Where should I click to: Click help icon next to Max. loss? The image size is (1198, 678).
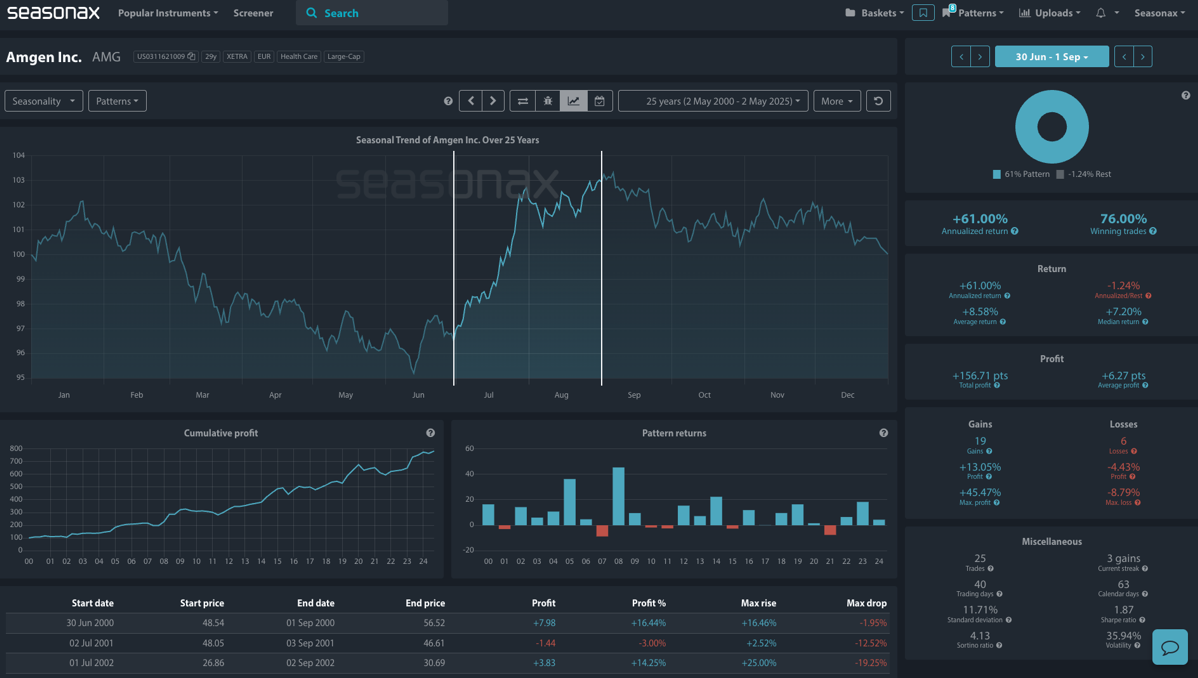[1138, 502]
